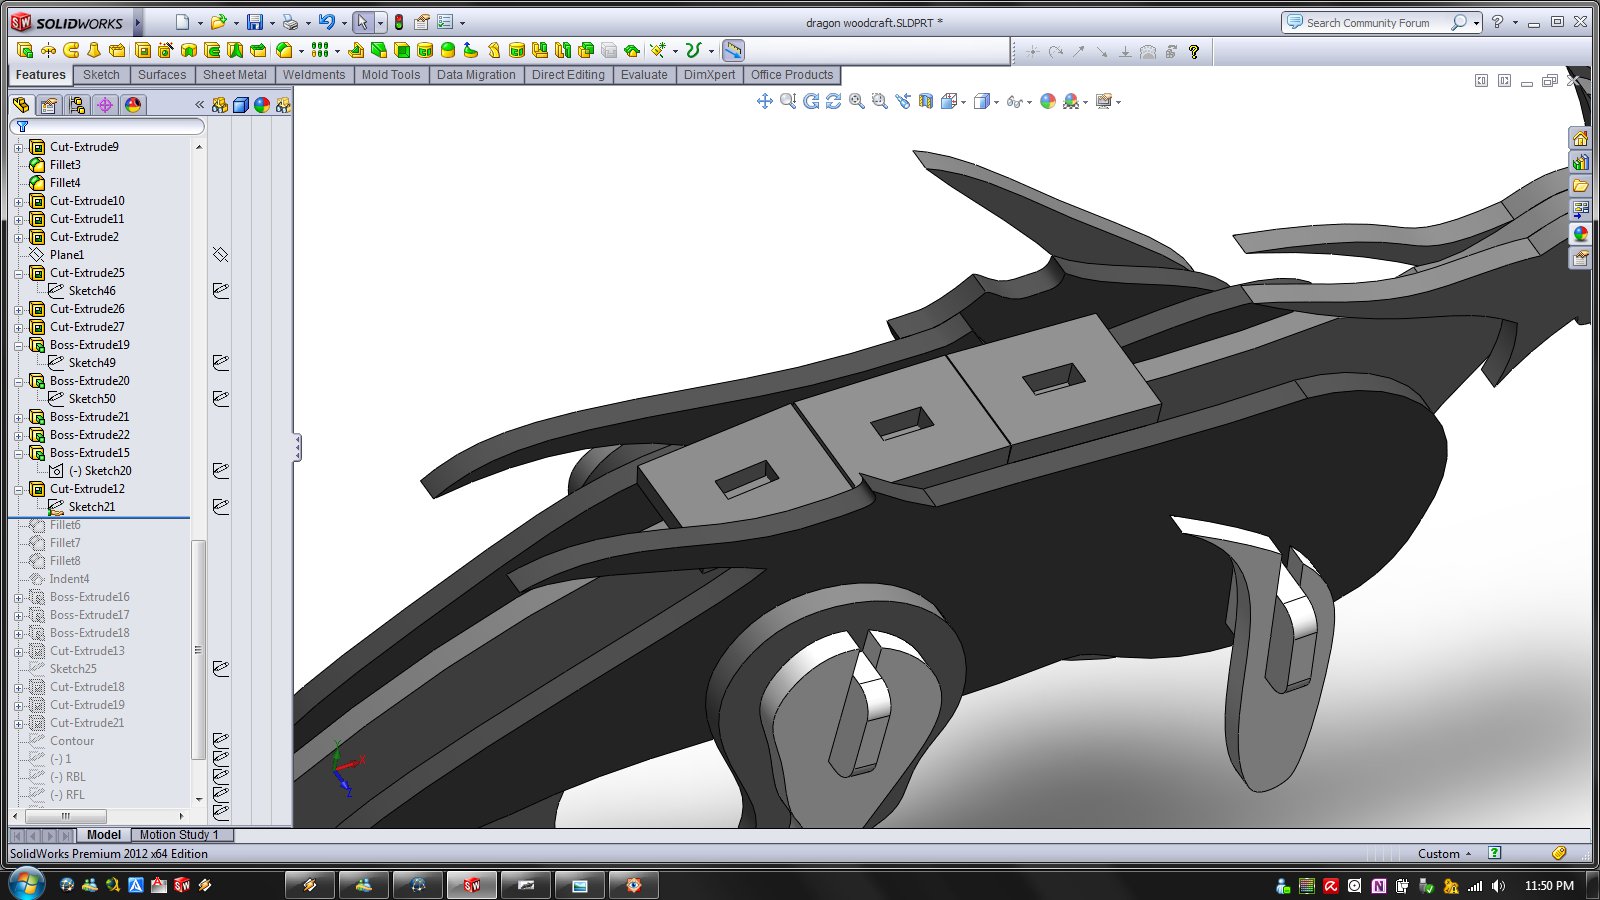Expand the Cut-Extrude9 tree node
Viewport: 1600px width, 900px height.
[x=18, y=147]
